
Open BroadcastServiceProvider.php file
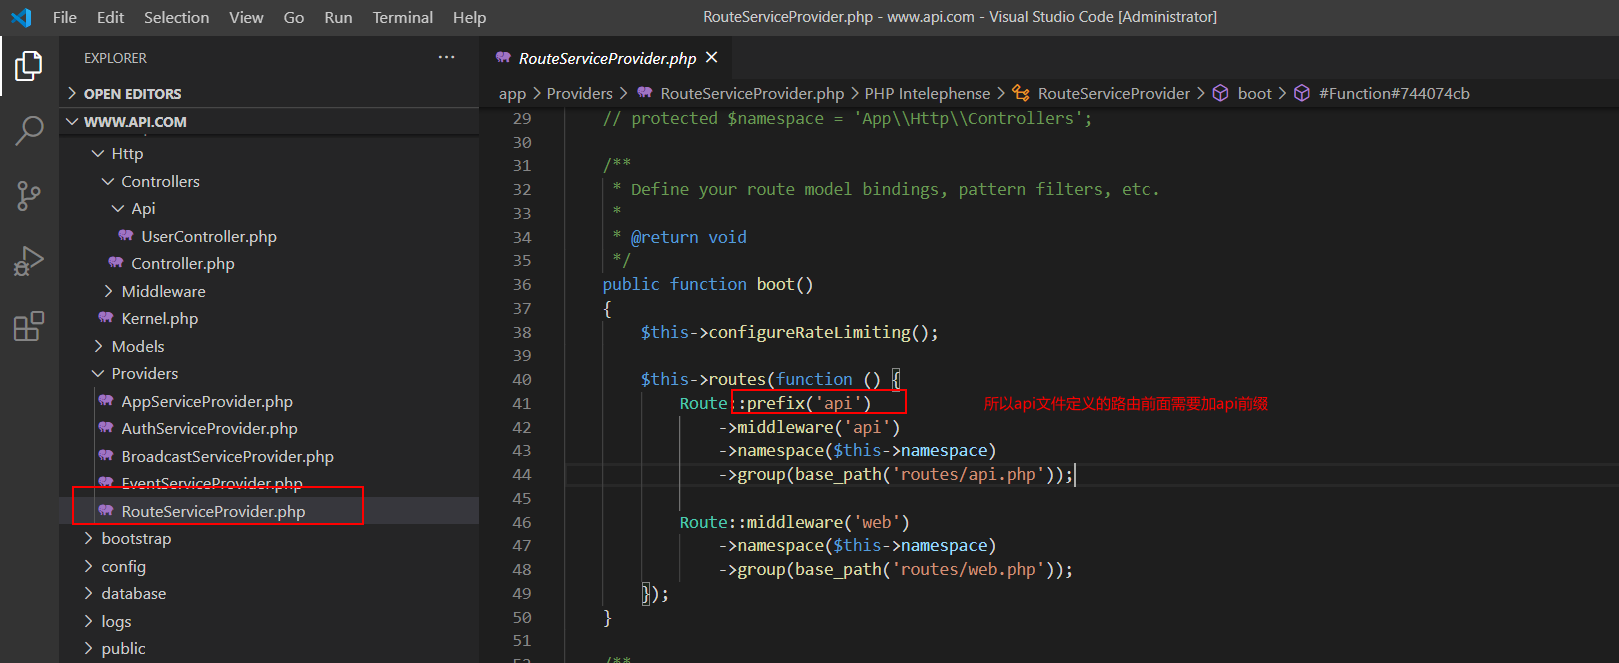[x=269, y=456]
